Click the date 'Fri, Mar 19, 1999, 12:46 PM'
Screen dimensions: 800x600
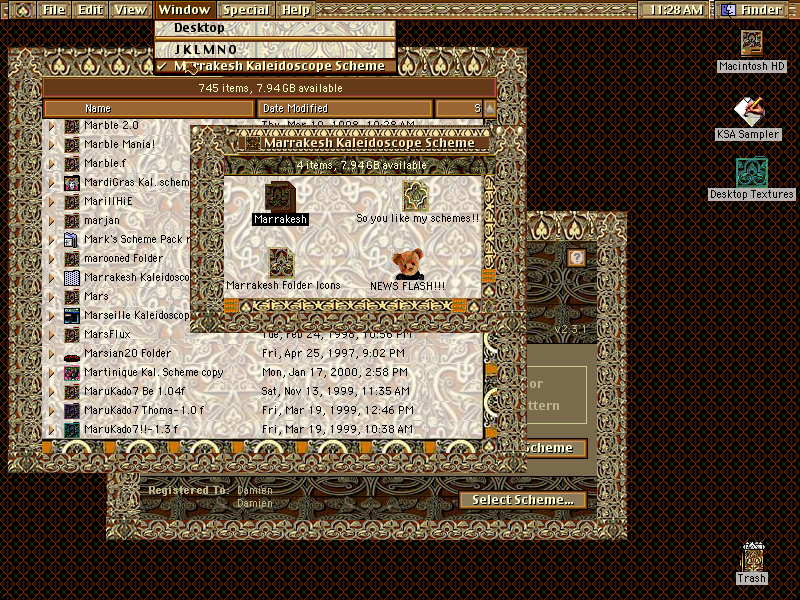pyautogui.click(x=337, y=410)
